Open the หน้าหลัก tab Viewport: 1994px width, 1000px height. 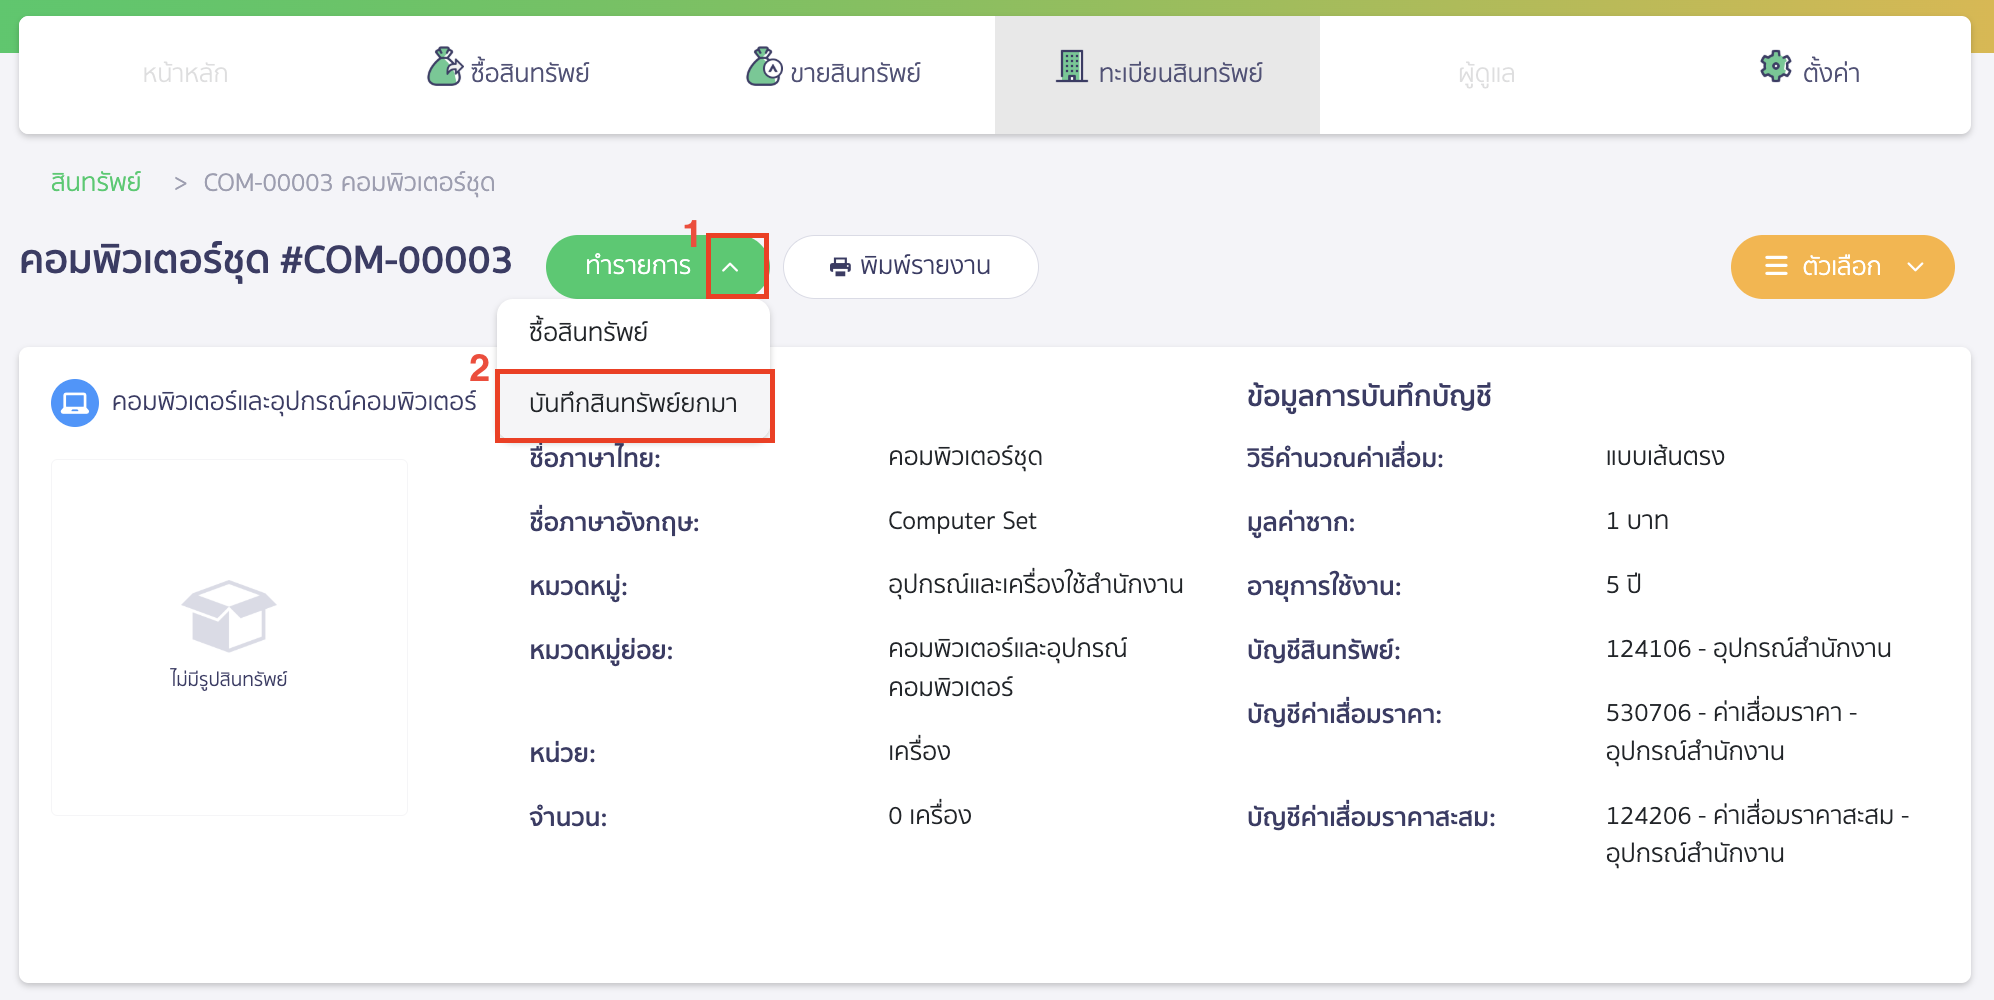pyautogui.click(x=186, y=72)
